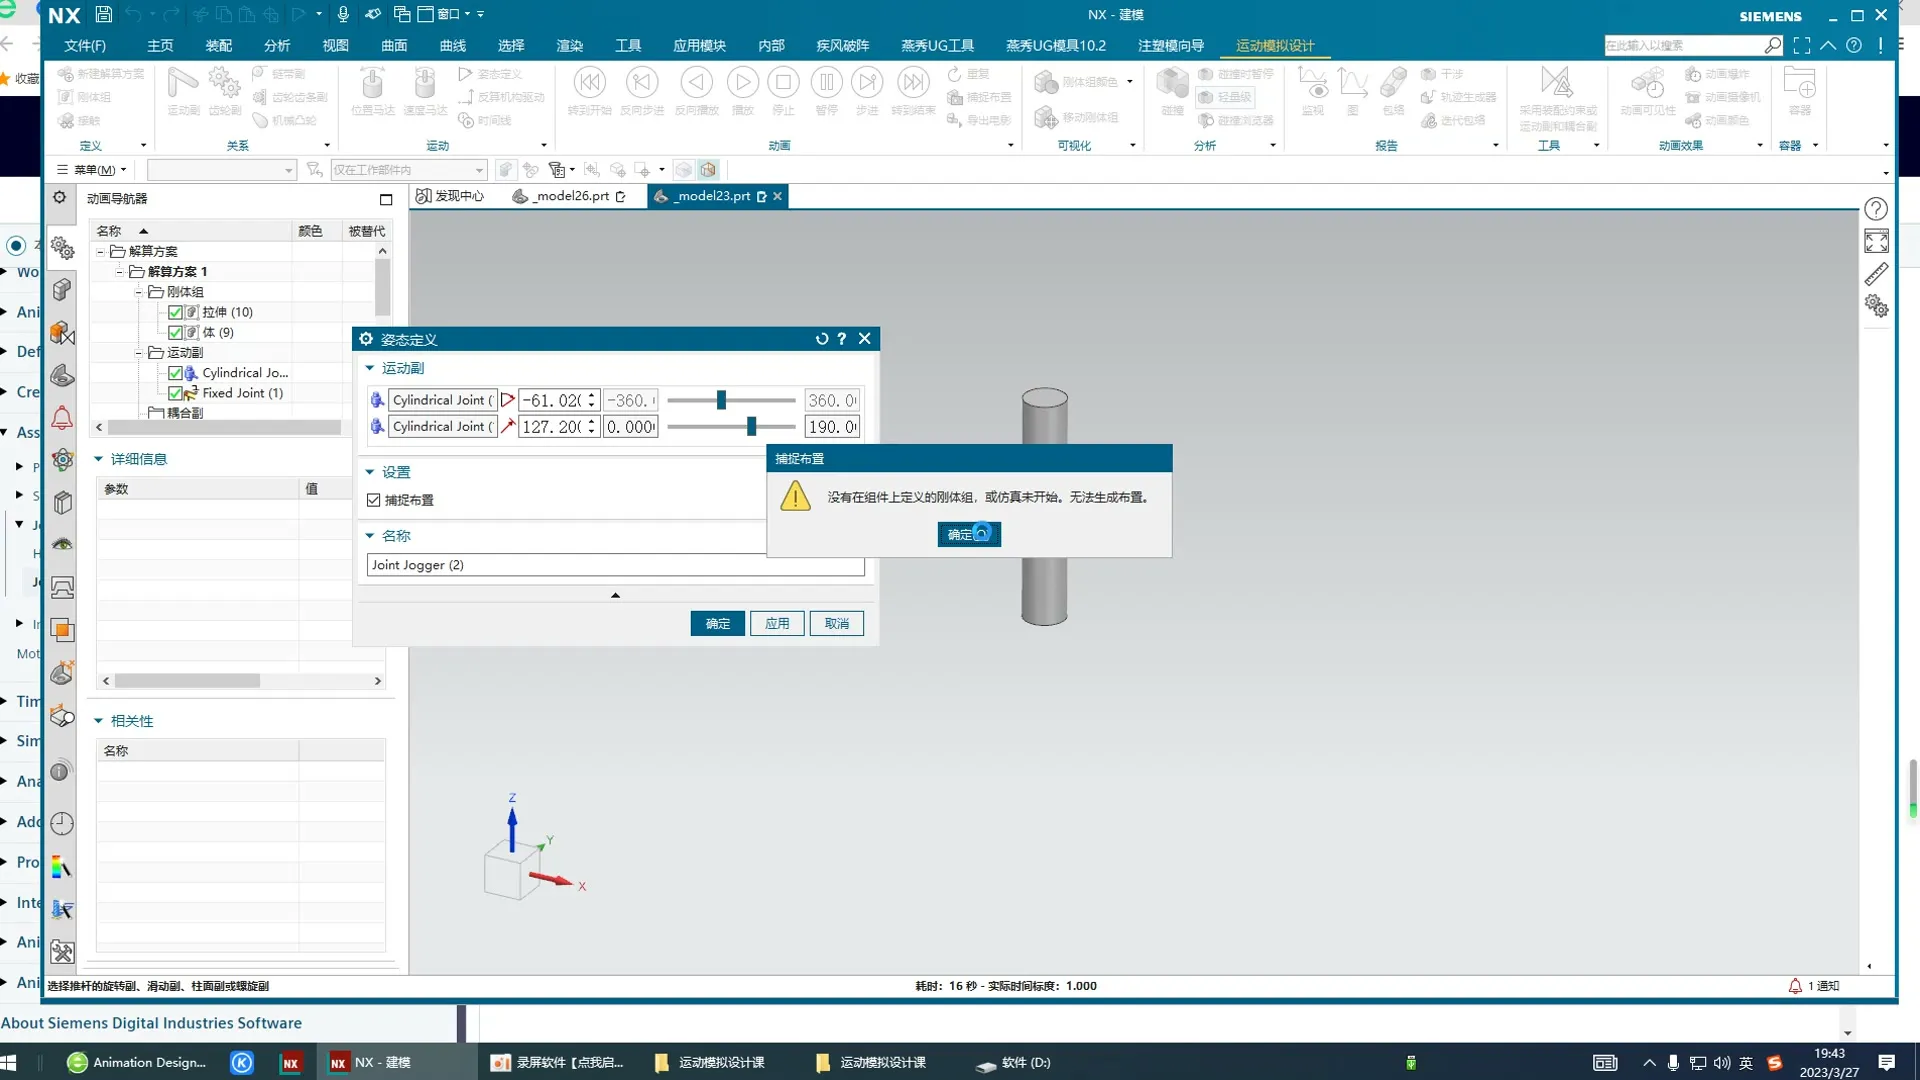
Task: Click the Stop animation icon
Action: pos(783,83)
